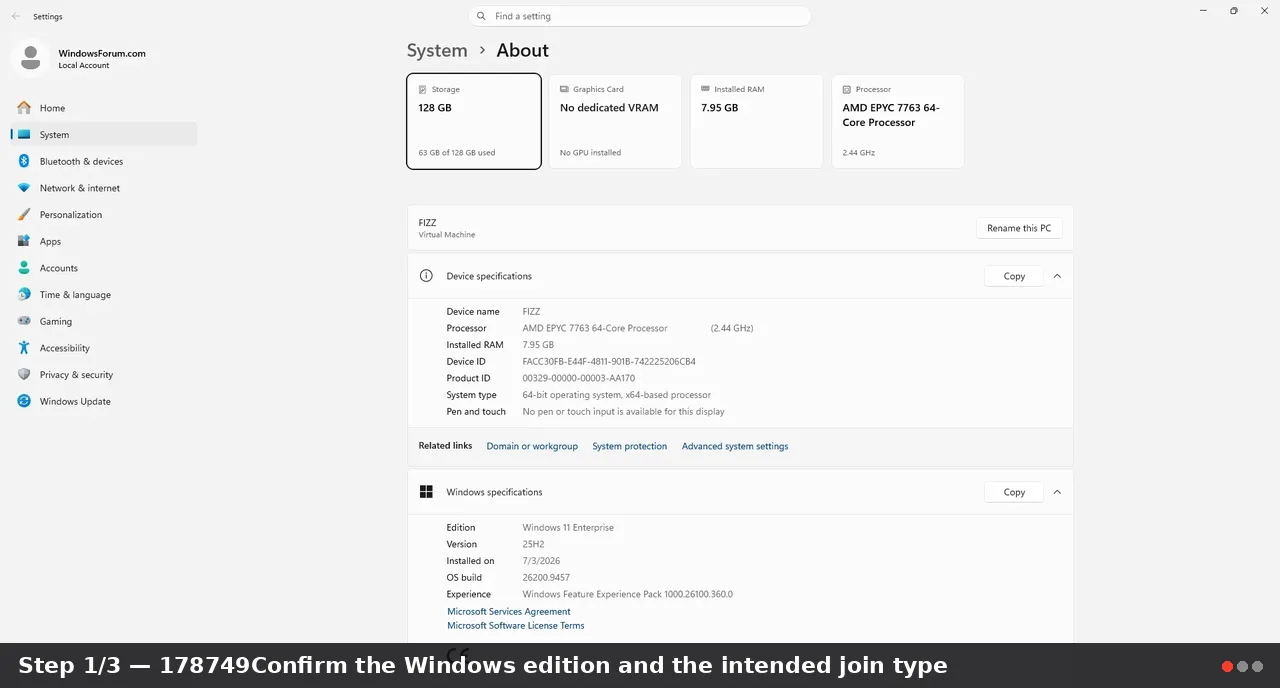
Task: Click the Time & language globe icon
Action: tap(24, 295)
